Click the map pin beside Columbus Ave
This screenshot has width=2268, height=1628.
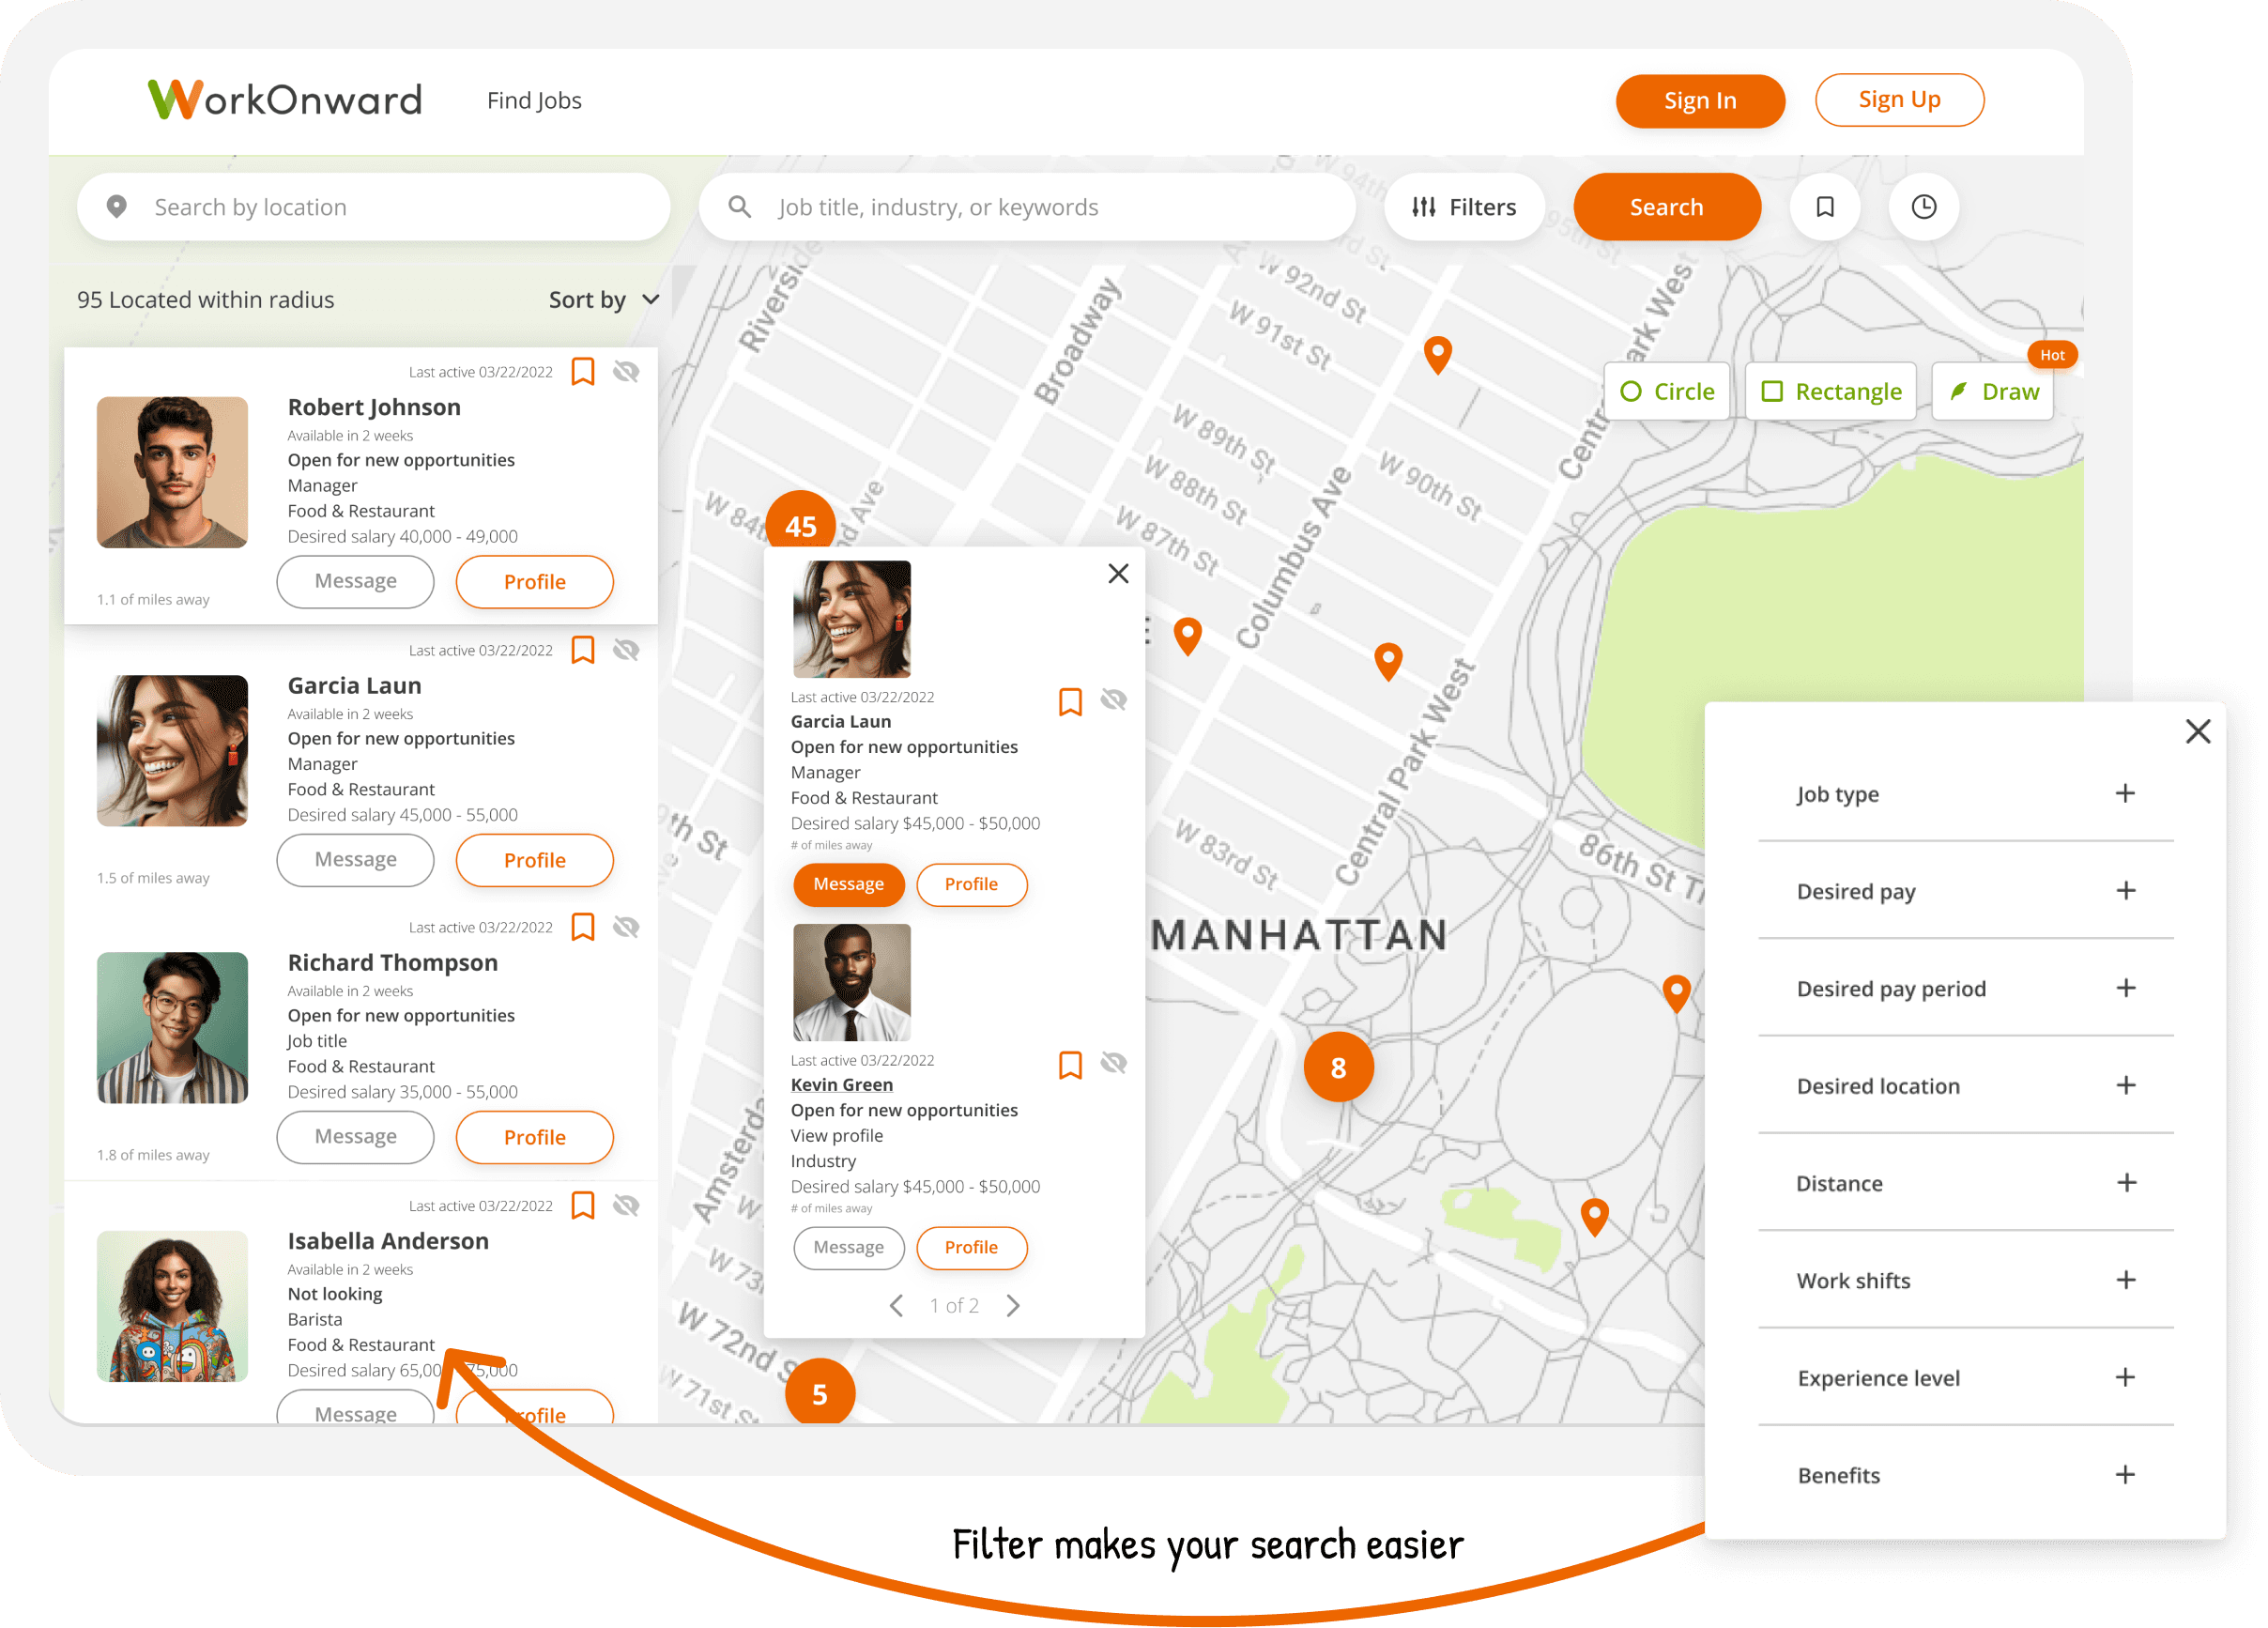[1187, 635]
